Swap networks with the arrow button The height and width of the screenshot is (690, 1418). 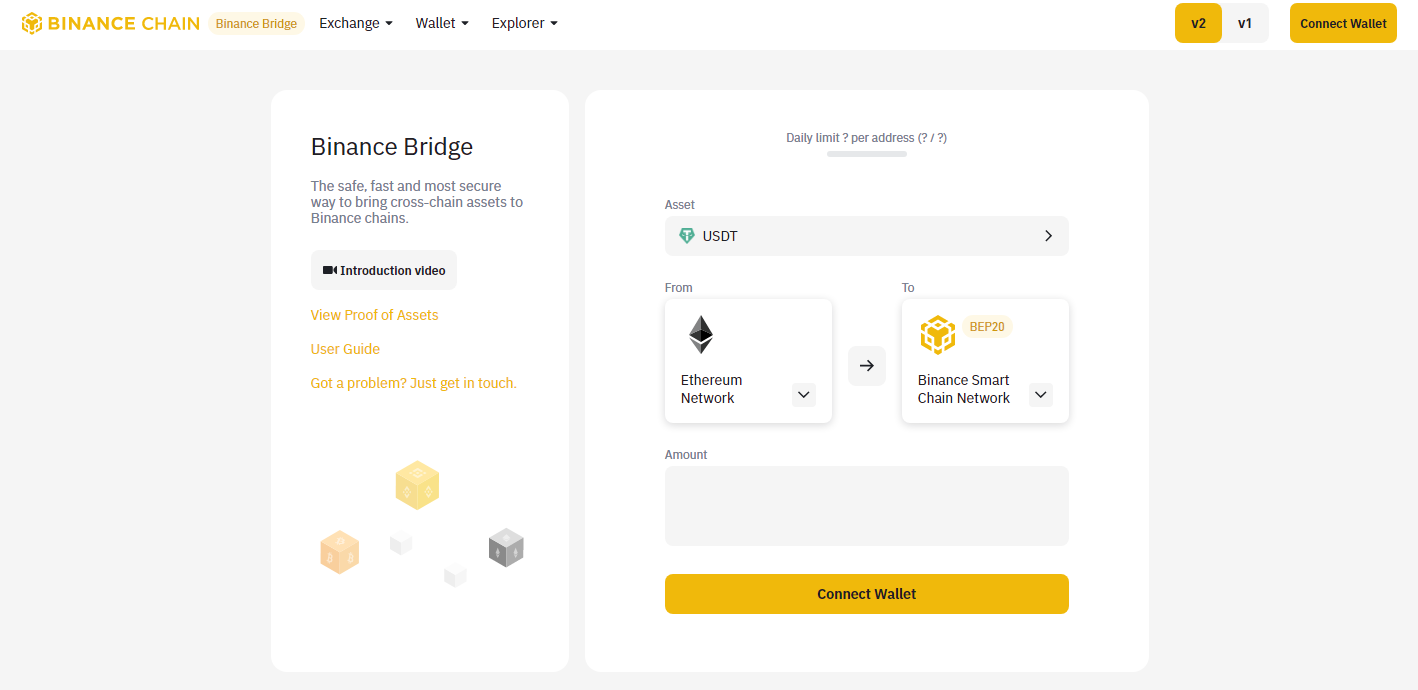tap(867, 366)
